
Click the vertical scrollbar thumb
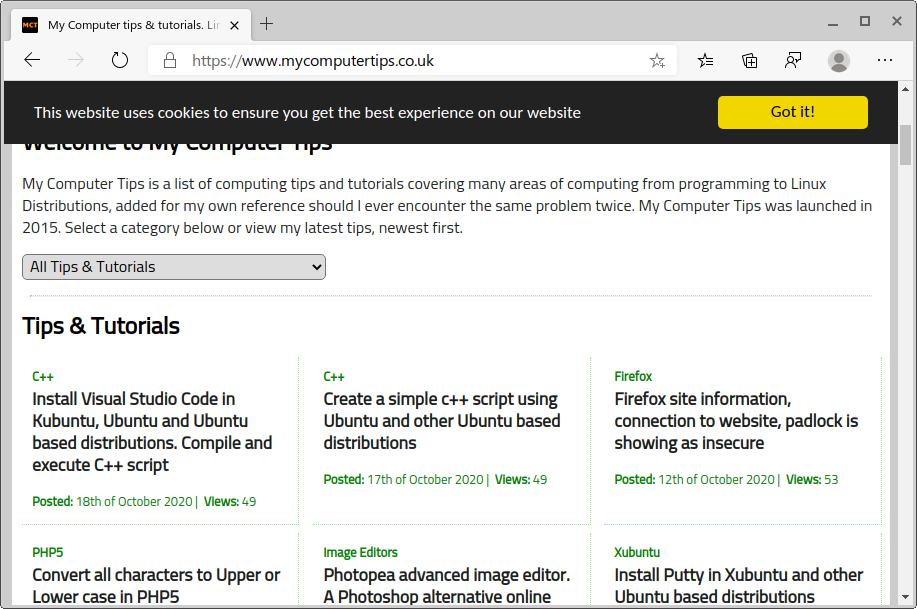point(905,144)
